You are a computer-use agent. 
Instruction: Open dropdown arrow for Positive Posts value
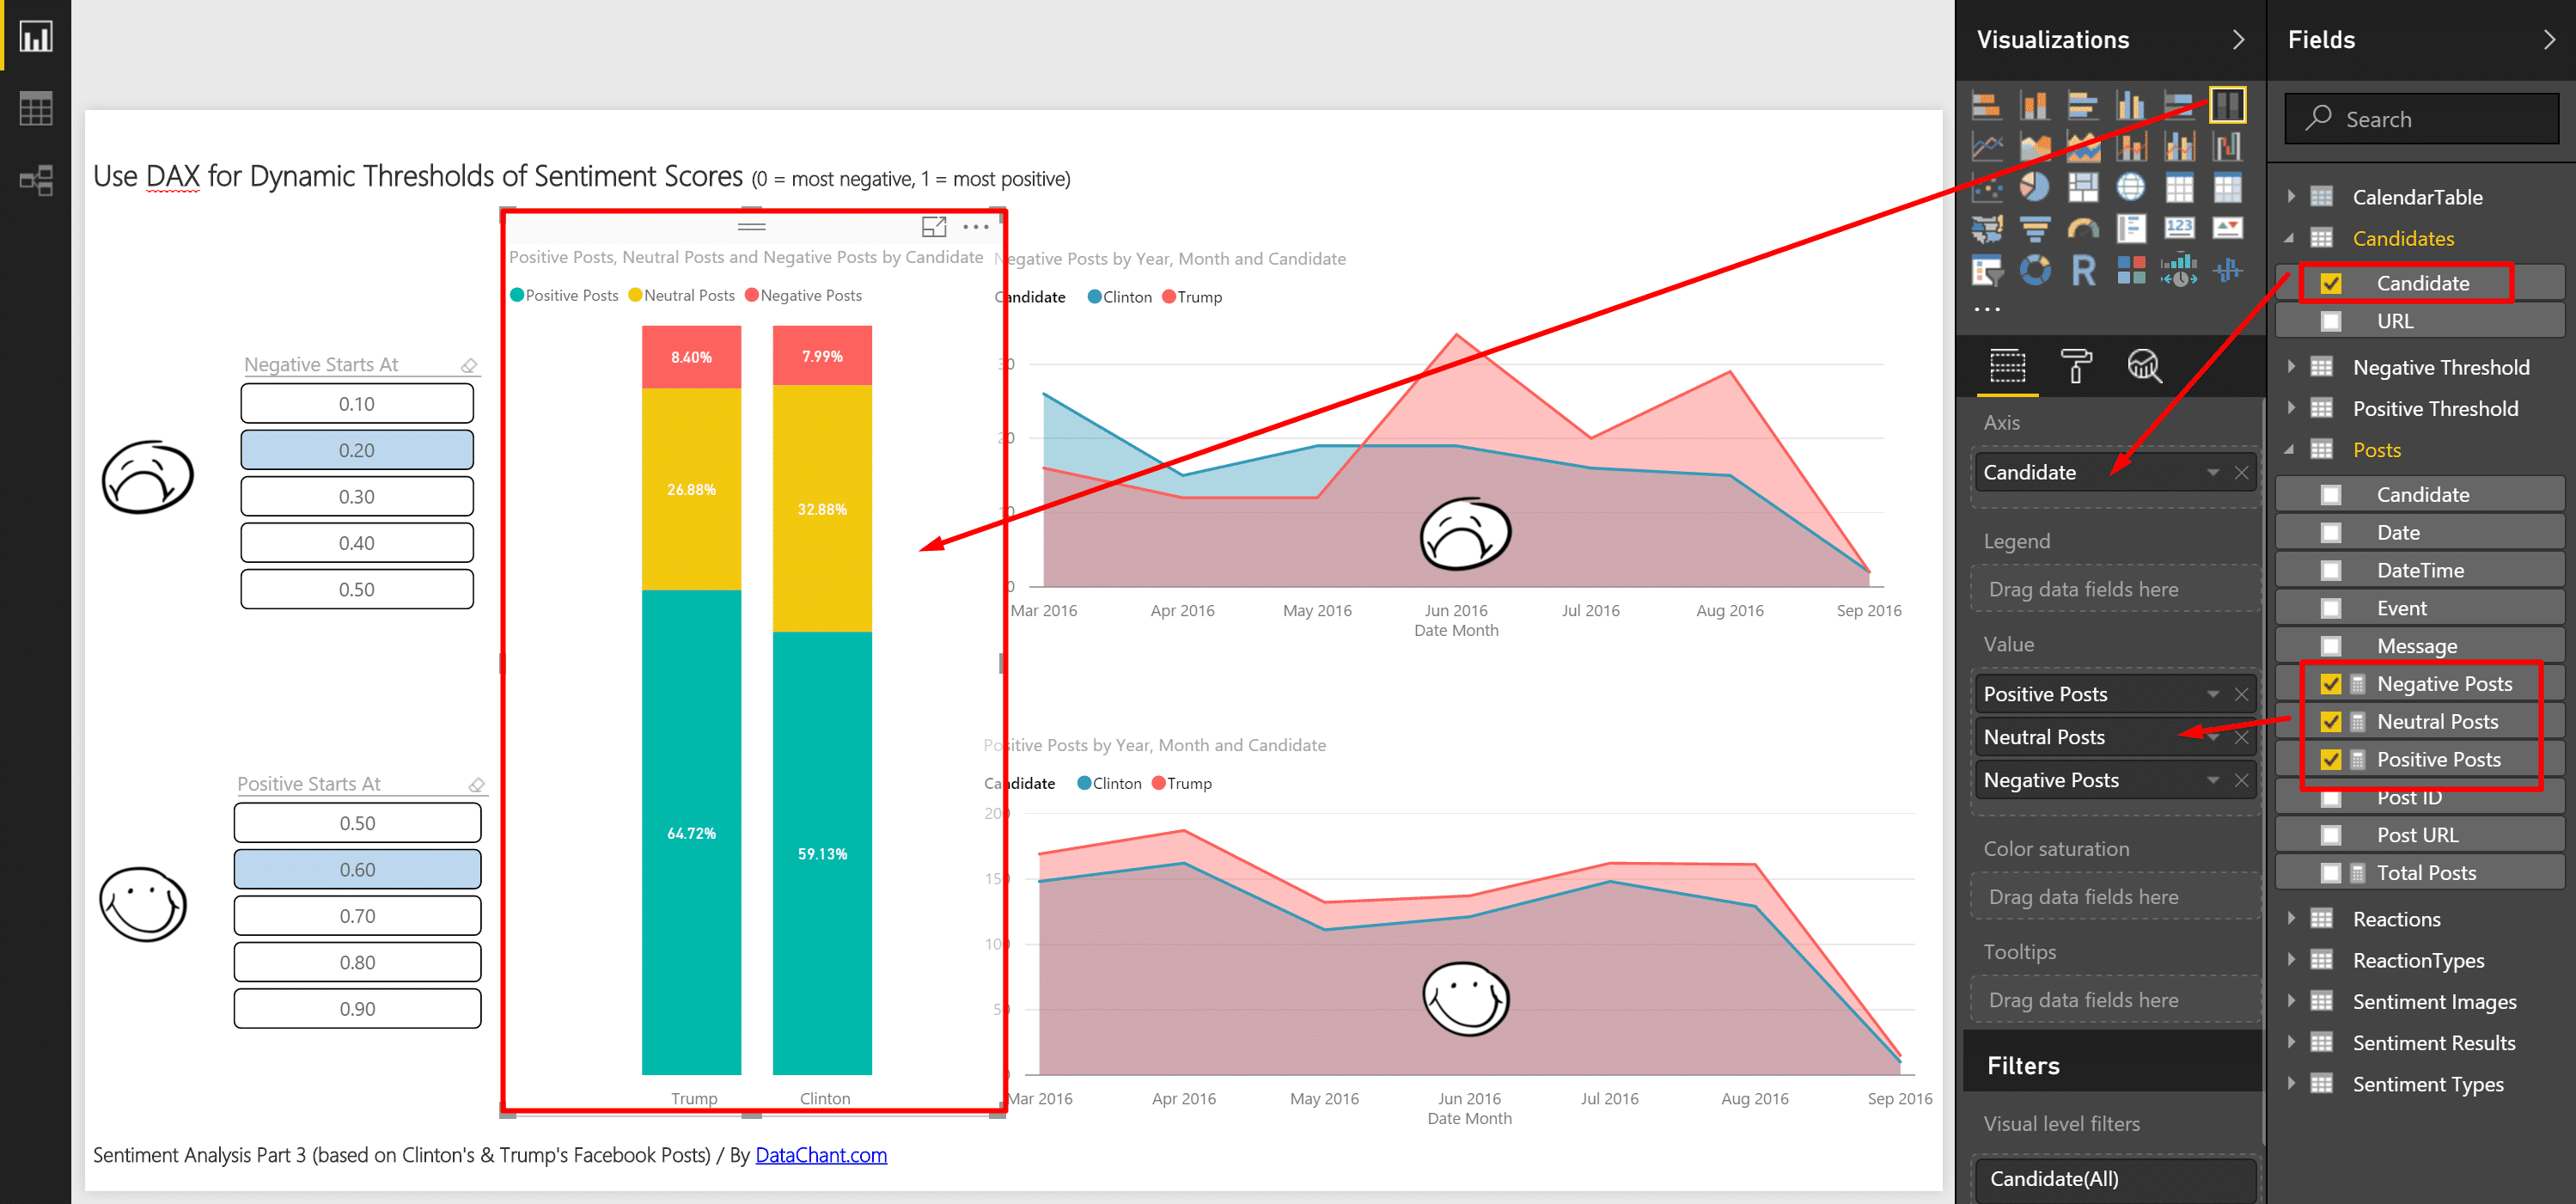coord(2213,694)
